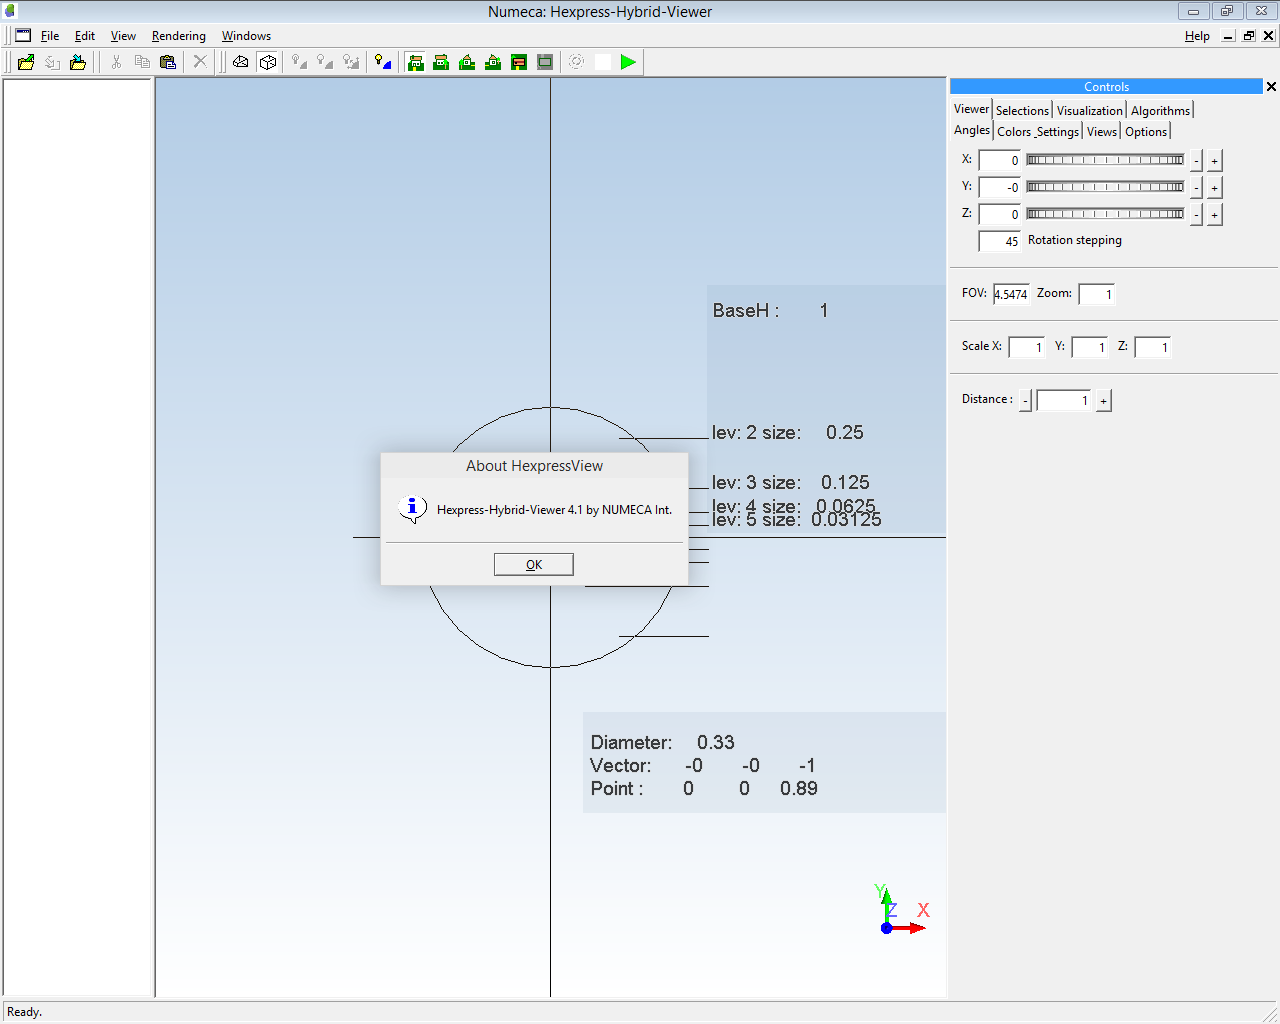Click the Y angle input field
The image size is (1280, 1024).
pyautogui.click(x=999, y=187)
